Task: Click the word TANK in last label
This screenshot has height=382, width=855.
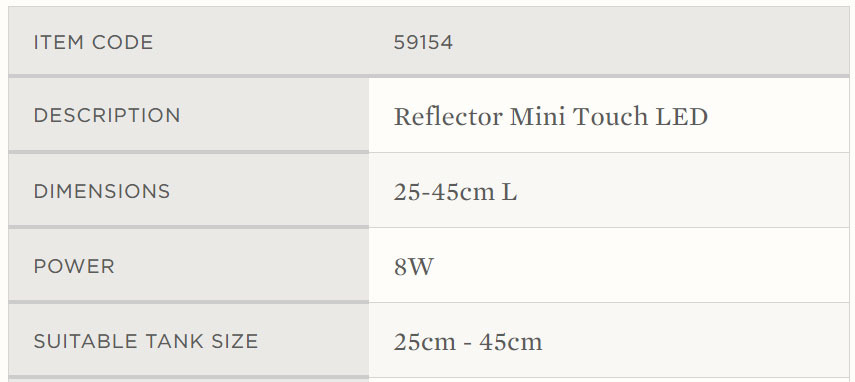Action: tap(169, 342)
